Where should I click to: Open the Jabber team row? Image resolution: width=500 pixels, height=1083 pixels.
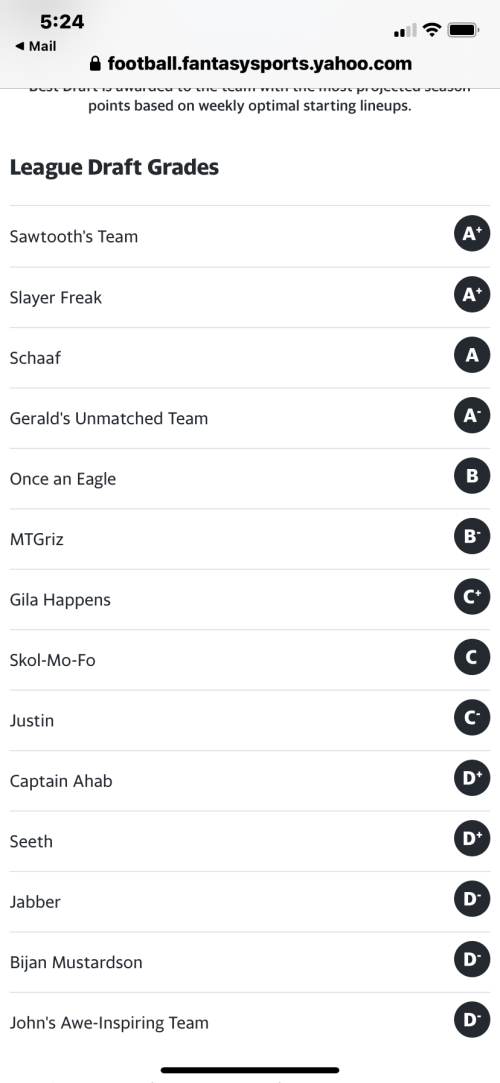click(x=250, y=902)
